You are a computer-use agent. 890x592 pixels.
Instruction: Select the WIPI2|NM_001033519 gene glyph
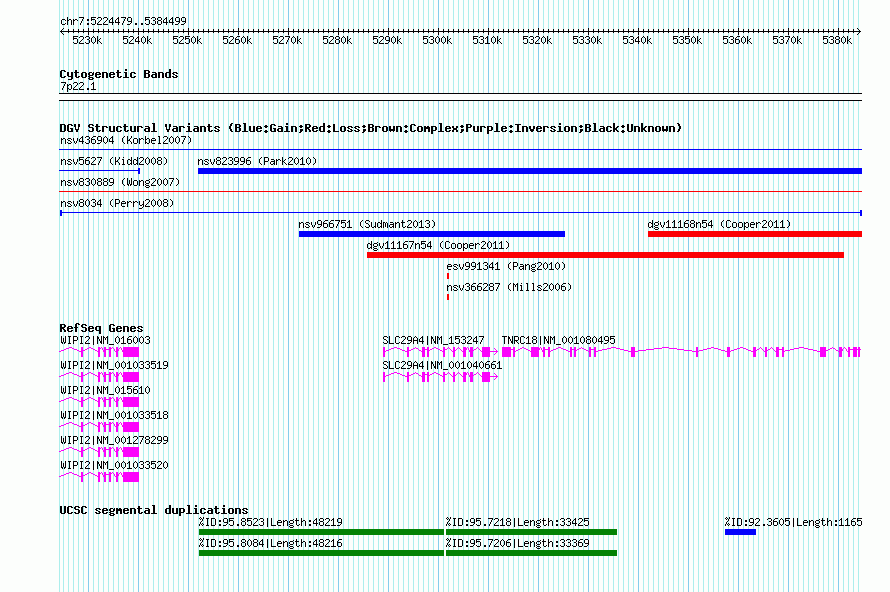click(99, 377)
